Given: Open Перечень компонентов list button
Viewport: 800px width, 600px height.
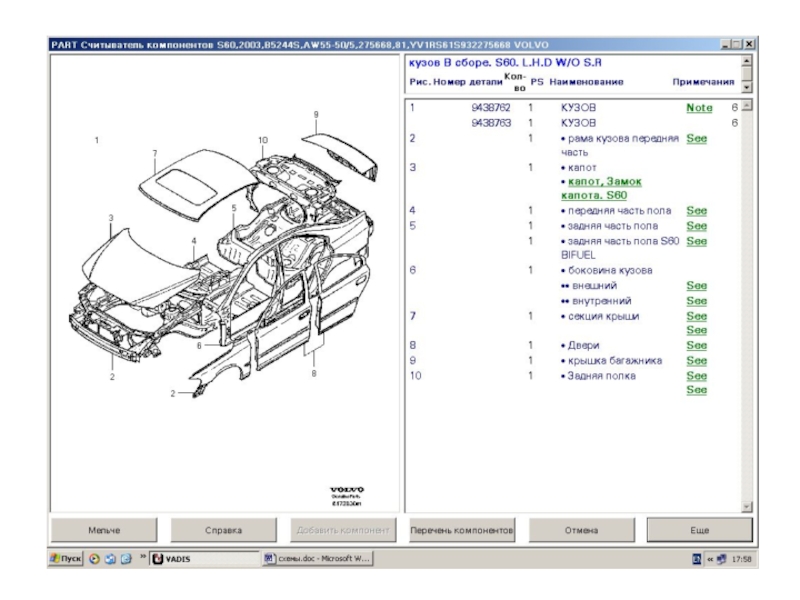Looking at the screenshot, I should (462, 530).
